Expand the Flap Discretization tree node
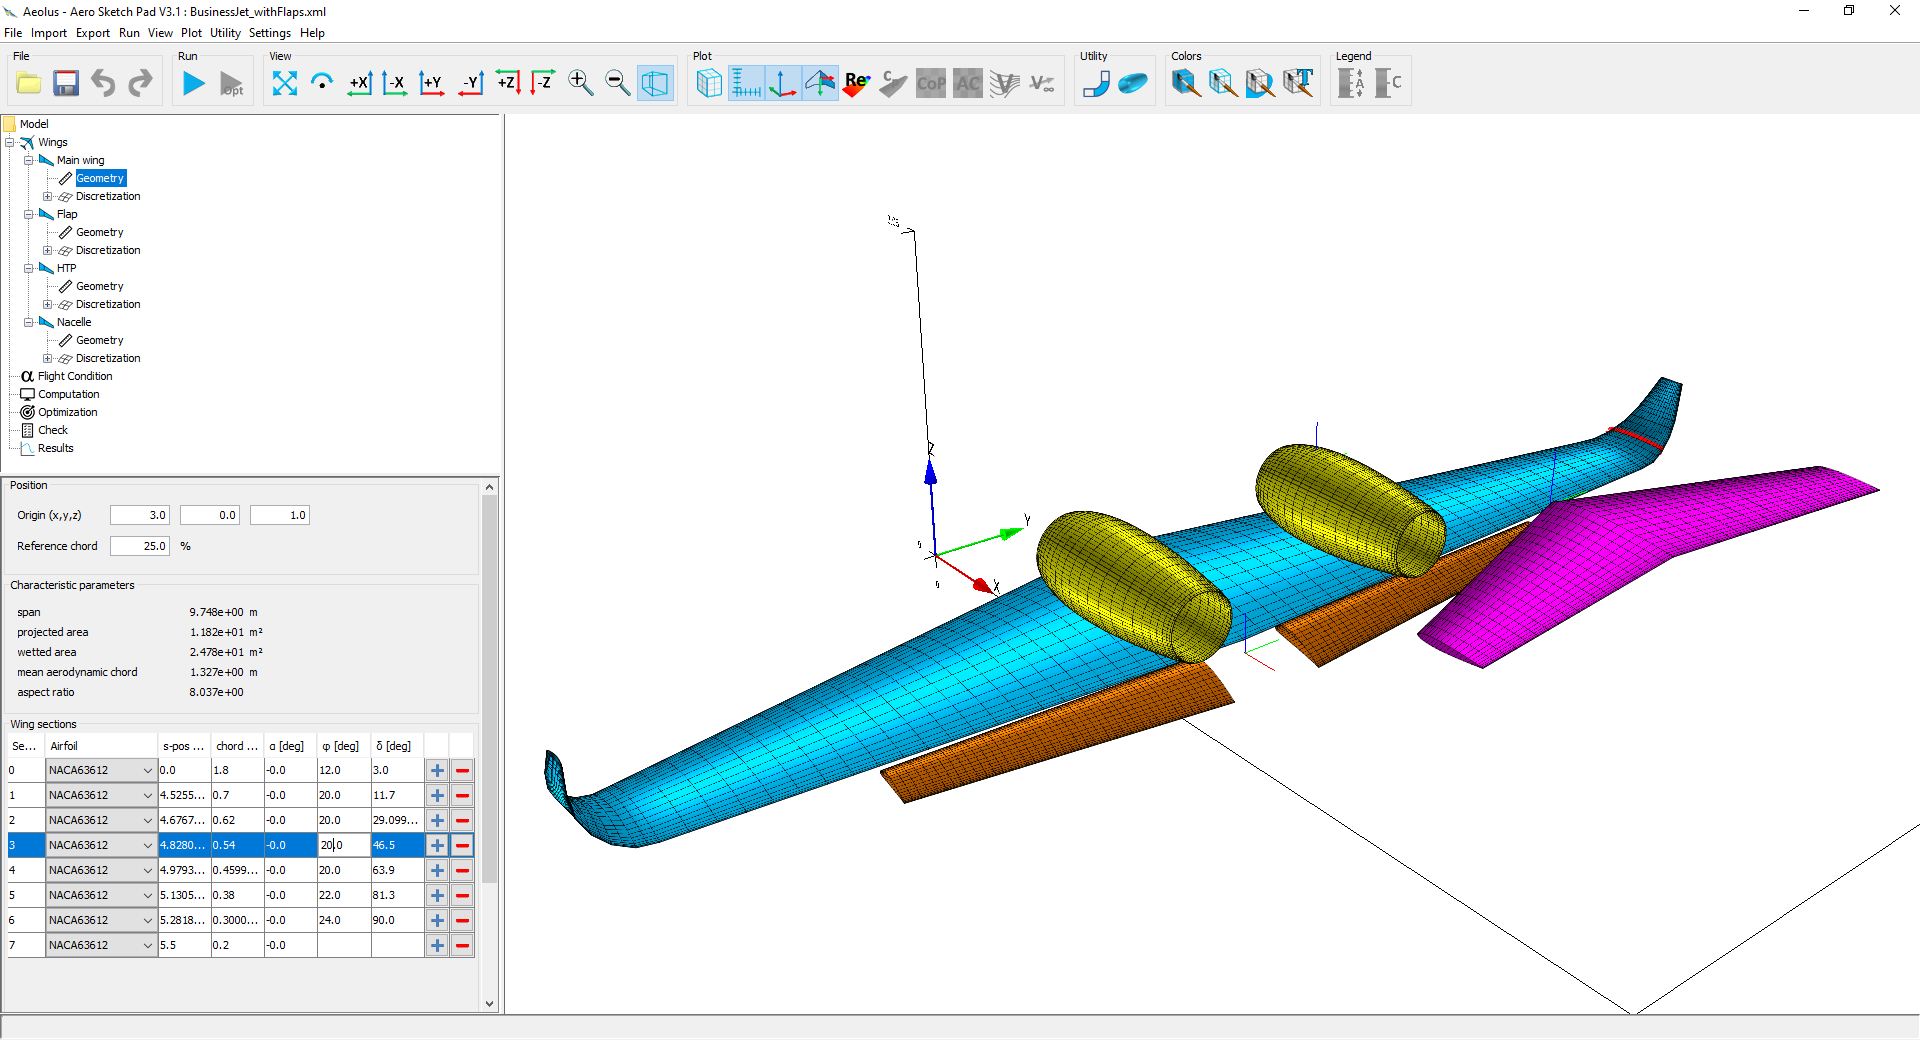The height and width of the screenshot is (1040, 1920). 47,250
